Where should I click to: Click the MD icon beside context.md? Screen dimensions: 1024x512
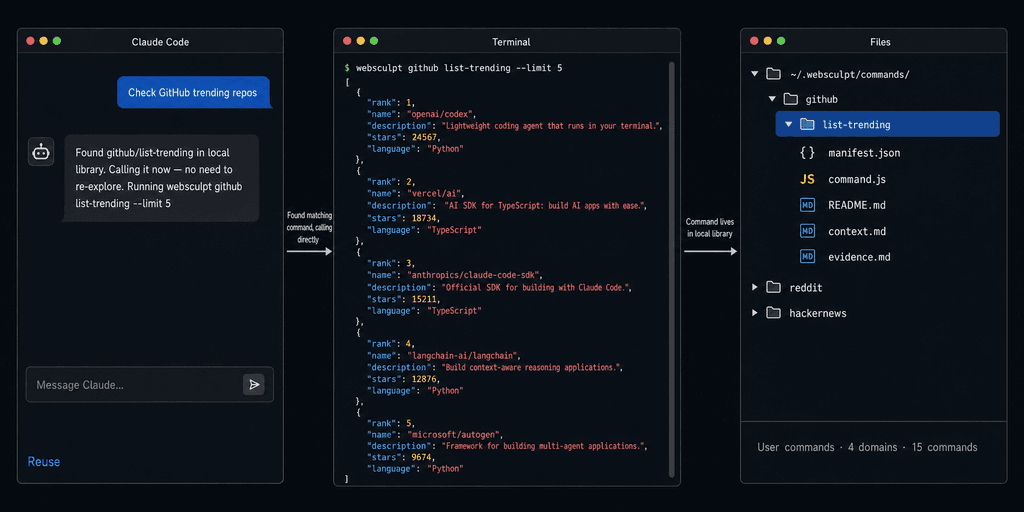click(807, 231)
